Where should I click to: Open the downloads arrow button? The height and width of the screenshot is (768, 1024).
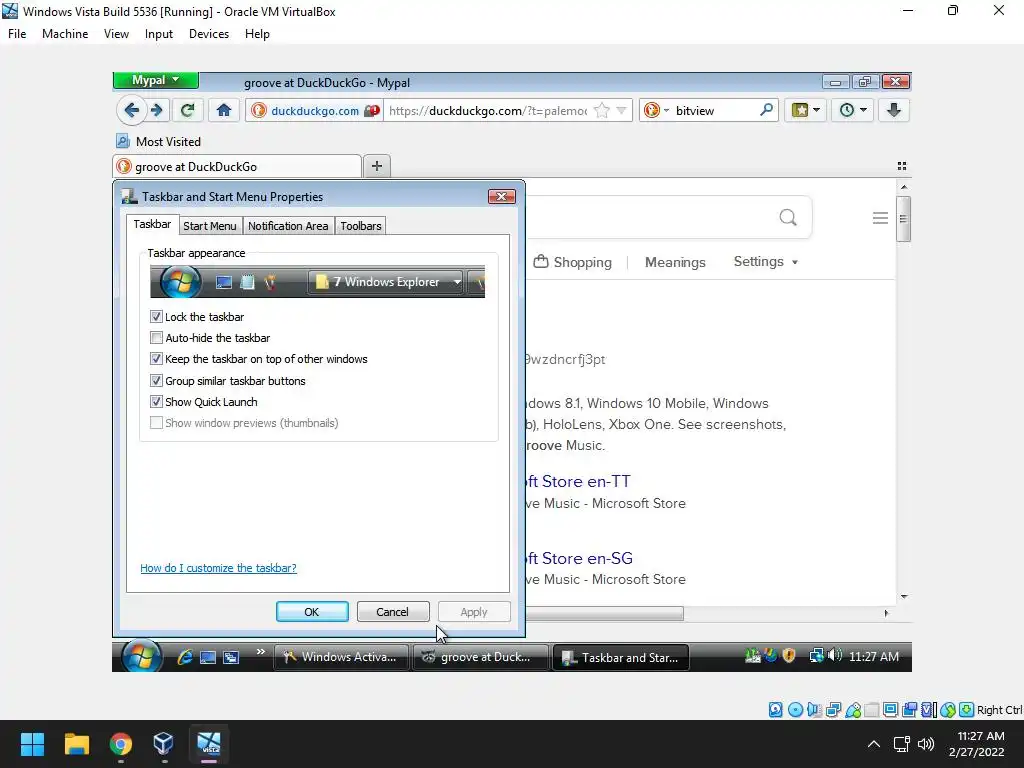pyautogui.click(x=893, y=110)
